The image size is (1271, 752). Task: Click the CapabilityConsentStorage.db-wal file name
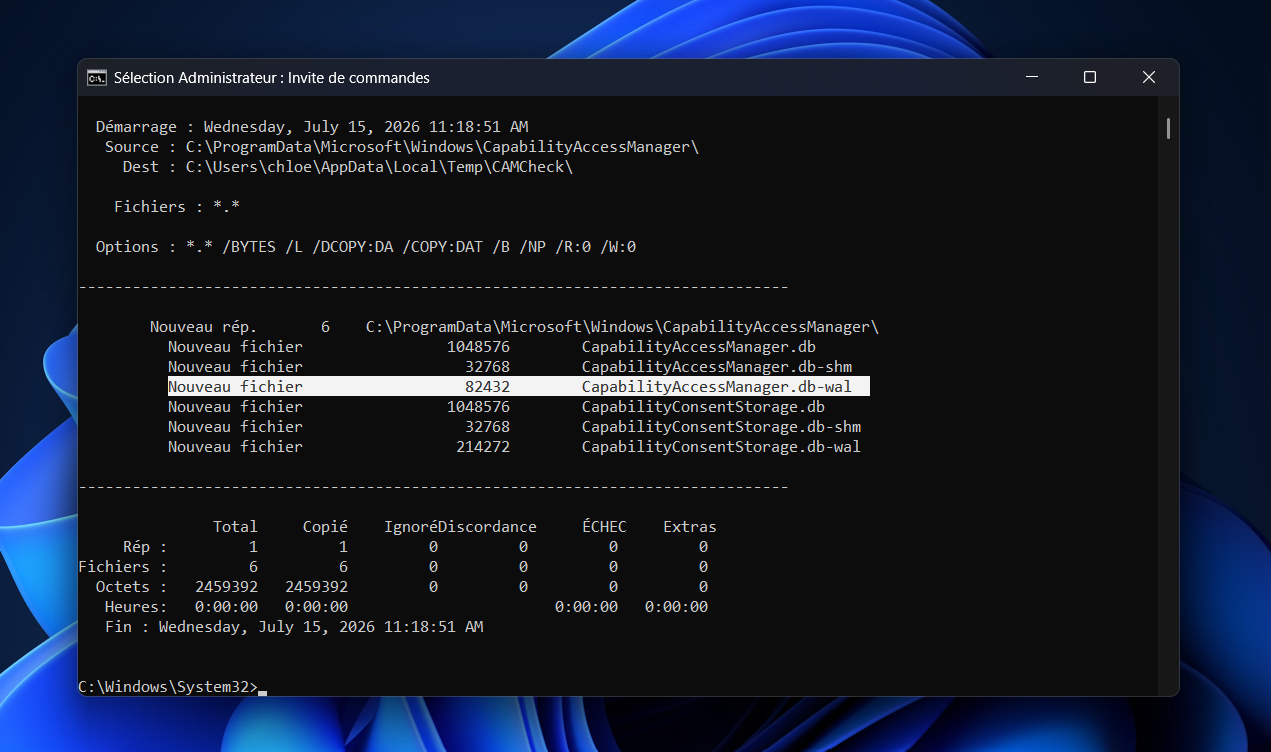point(721,447)
